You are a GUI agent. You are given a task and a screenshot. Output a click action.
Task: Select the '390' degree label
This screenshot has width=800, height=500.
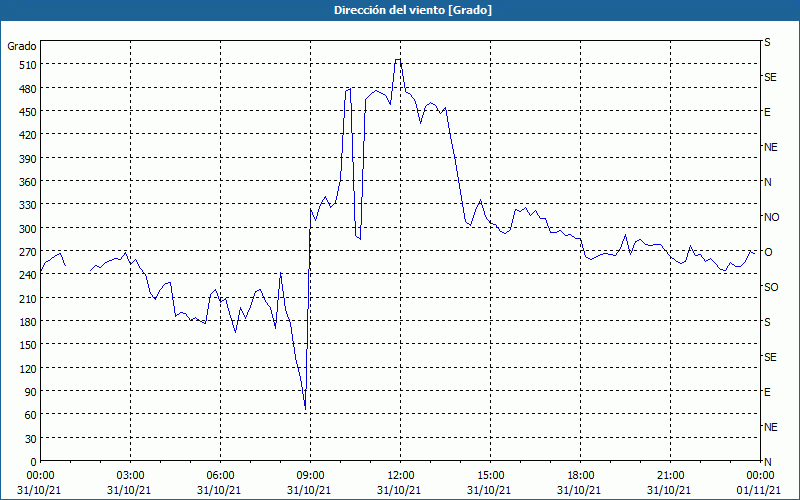[x=29, y=159]
